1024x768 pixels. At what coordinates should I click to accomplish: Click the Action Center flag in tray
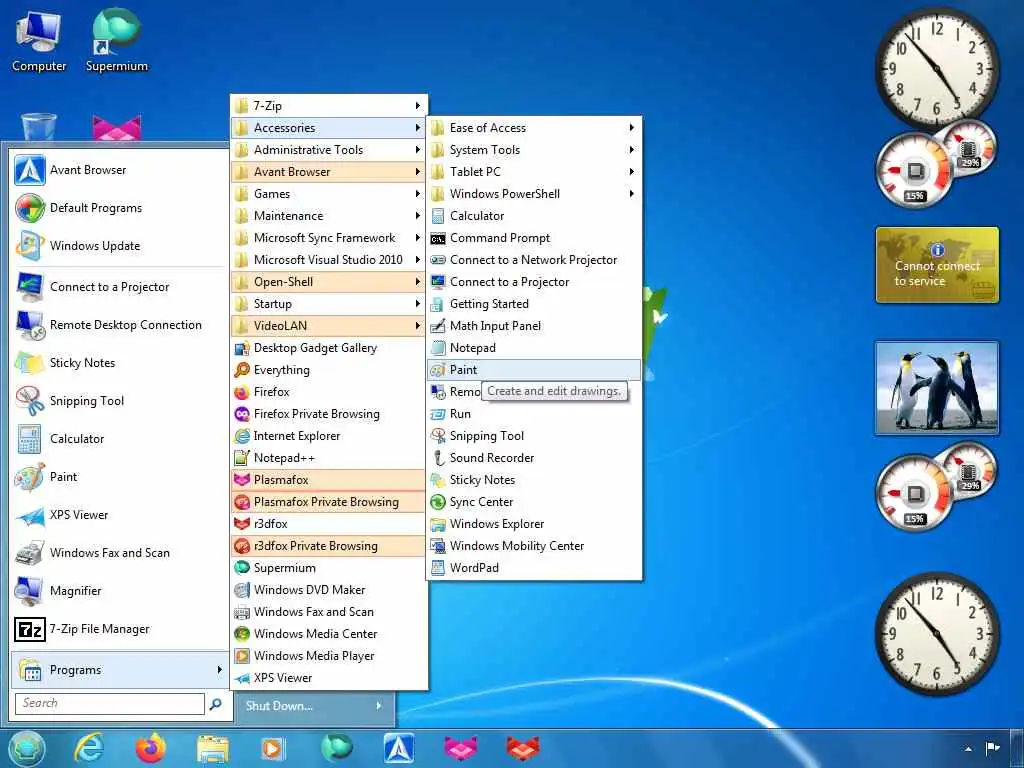click(993, 748)
